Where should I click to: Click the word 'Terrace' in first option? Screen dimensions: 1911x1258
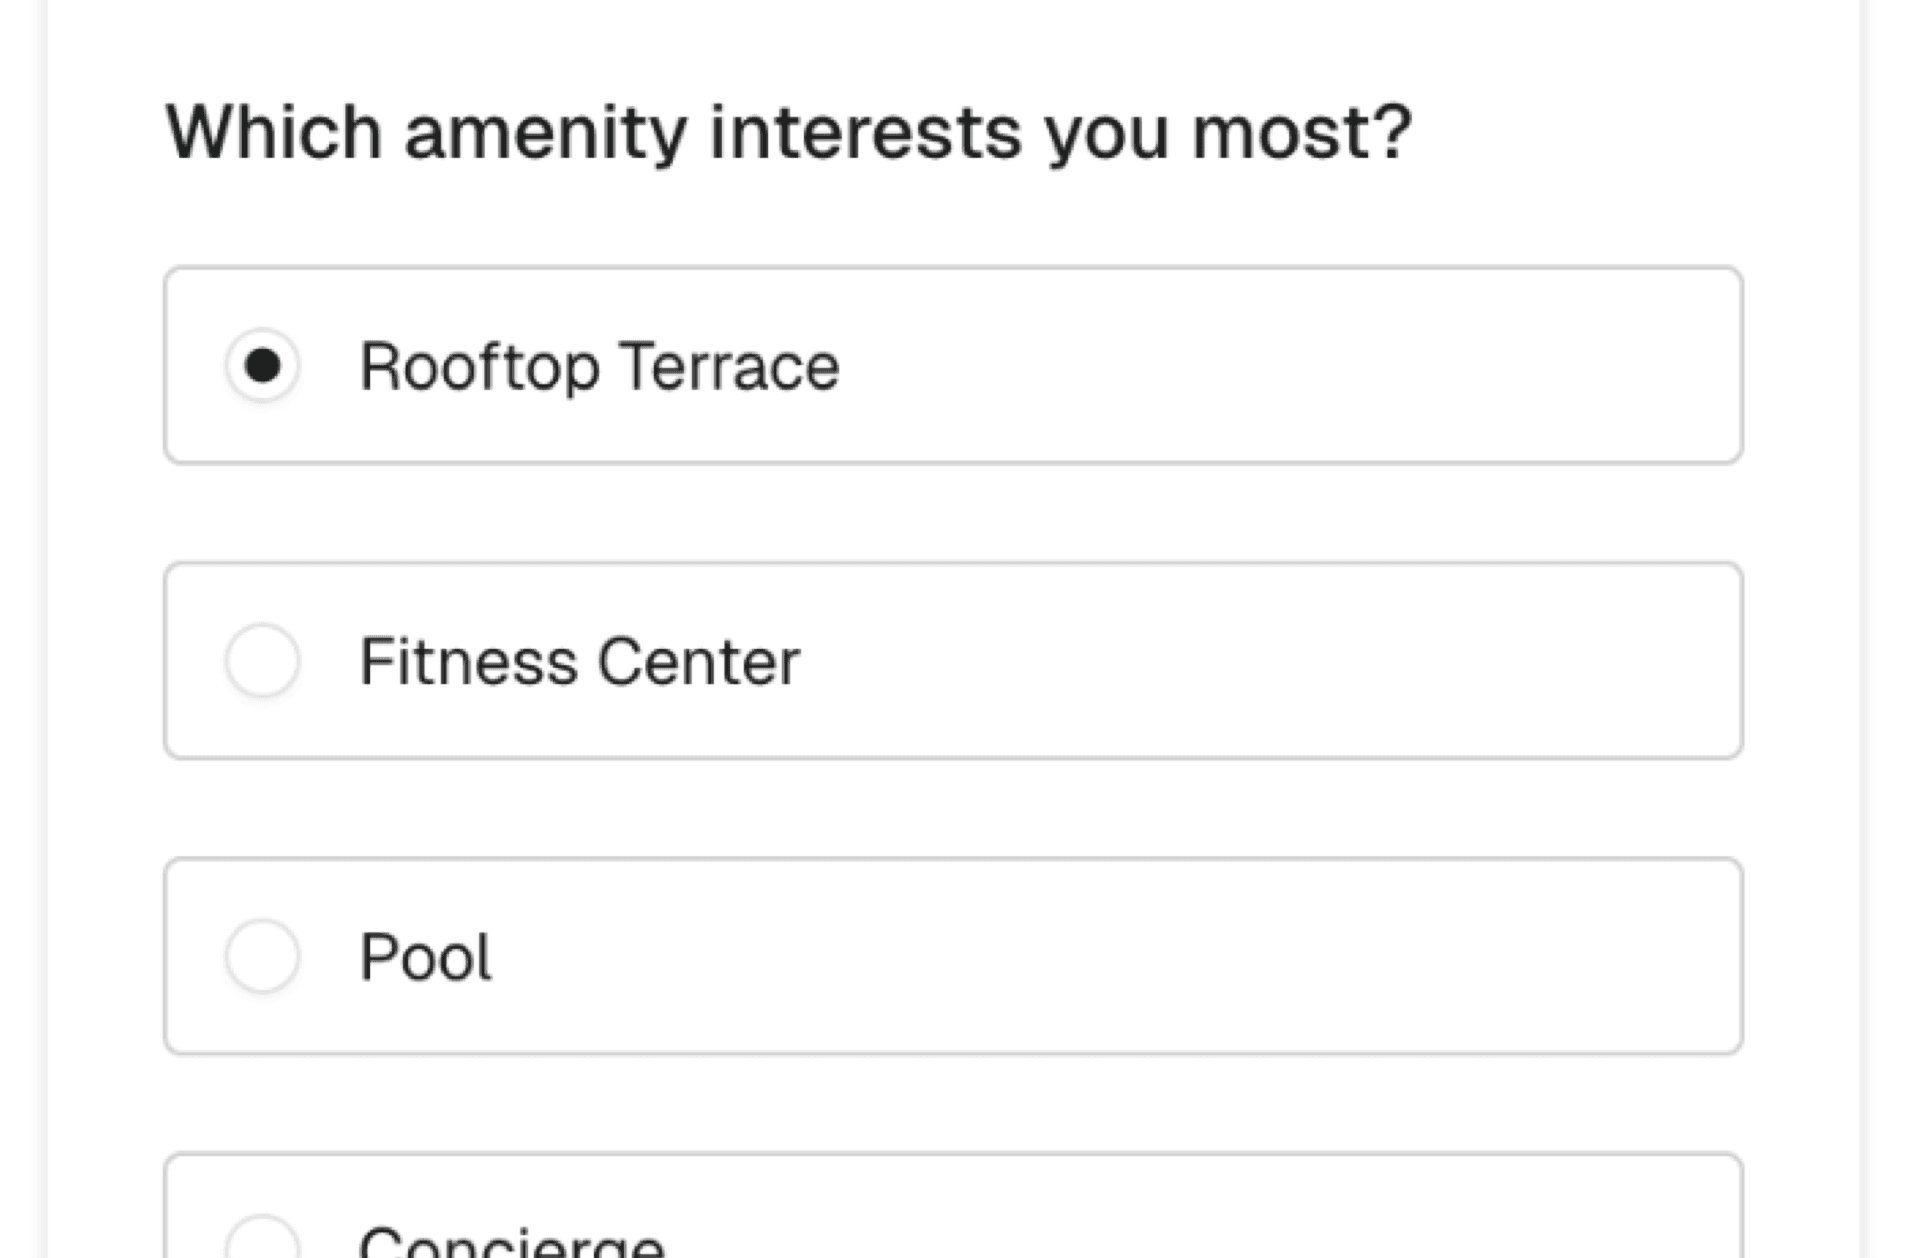pyautogui.click(x=729, y=366)
